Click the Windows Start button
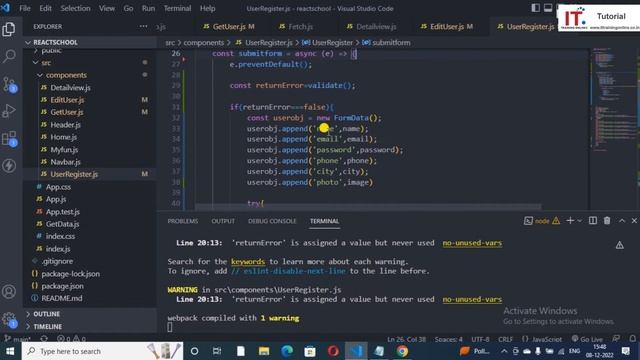Image resolution: width=640 pixels, height=360 pixels. click(10, 351)
